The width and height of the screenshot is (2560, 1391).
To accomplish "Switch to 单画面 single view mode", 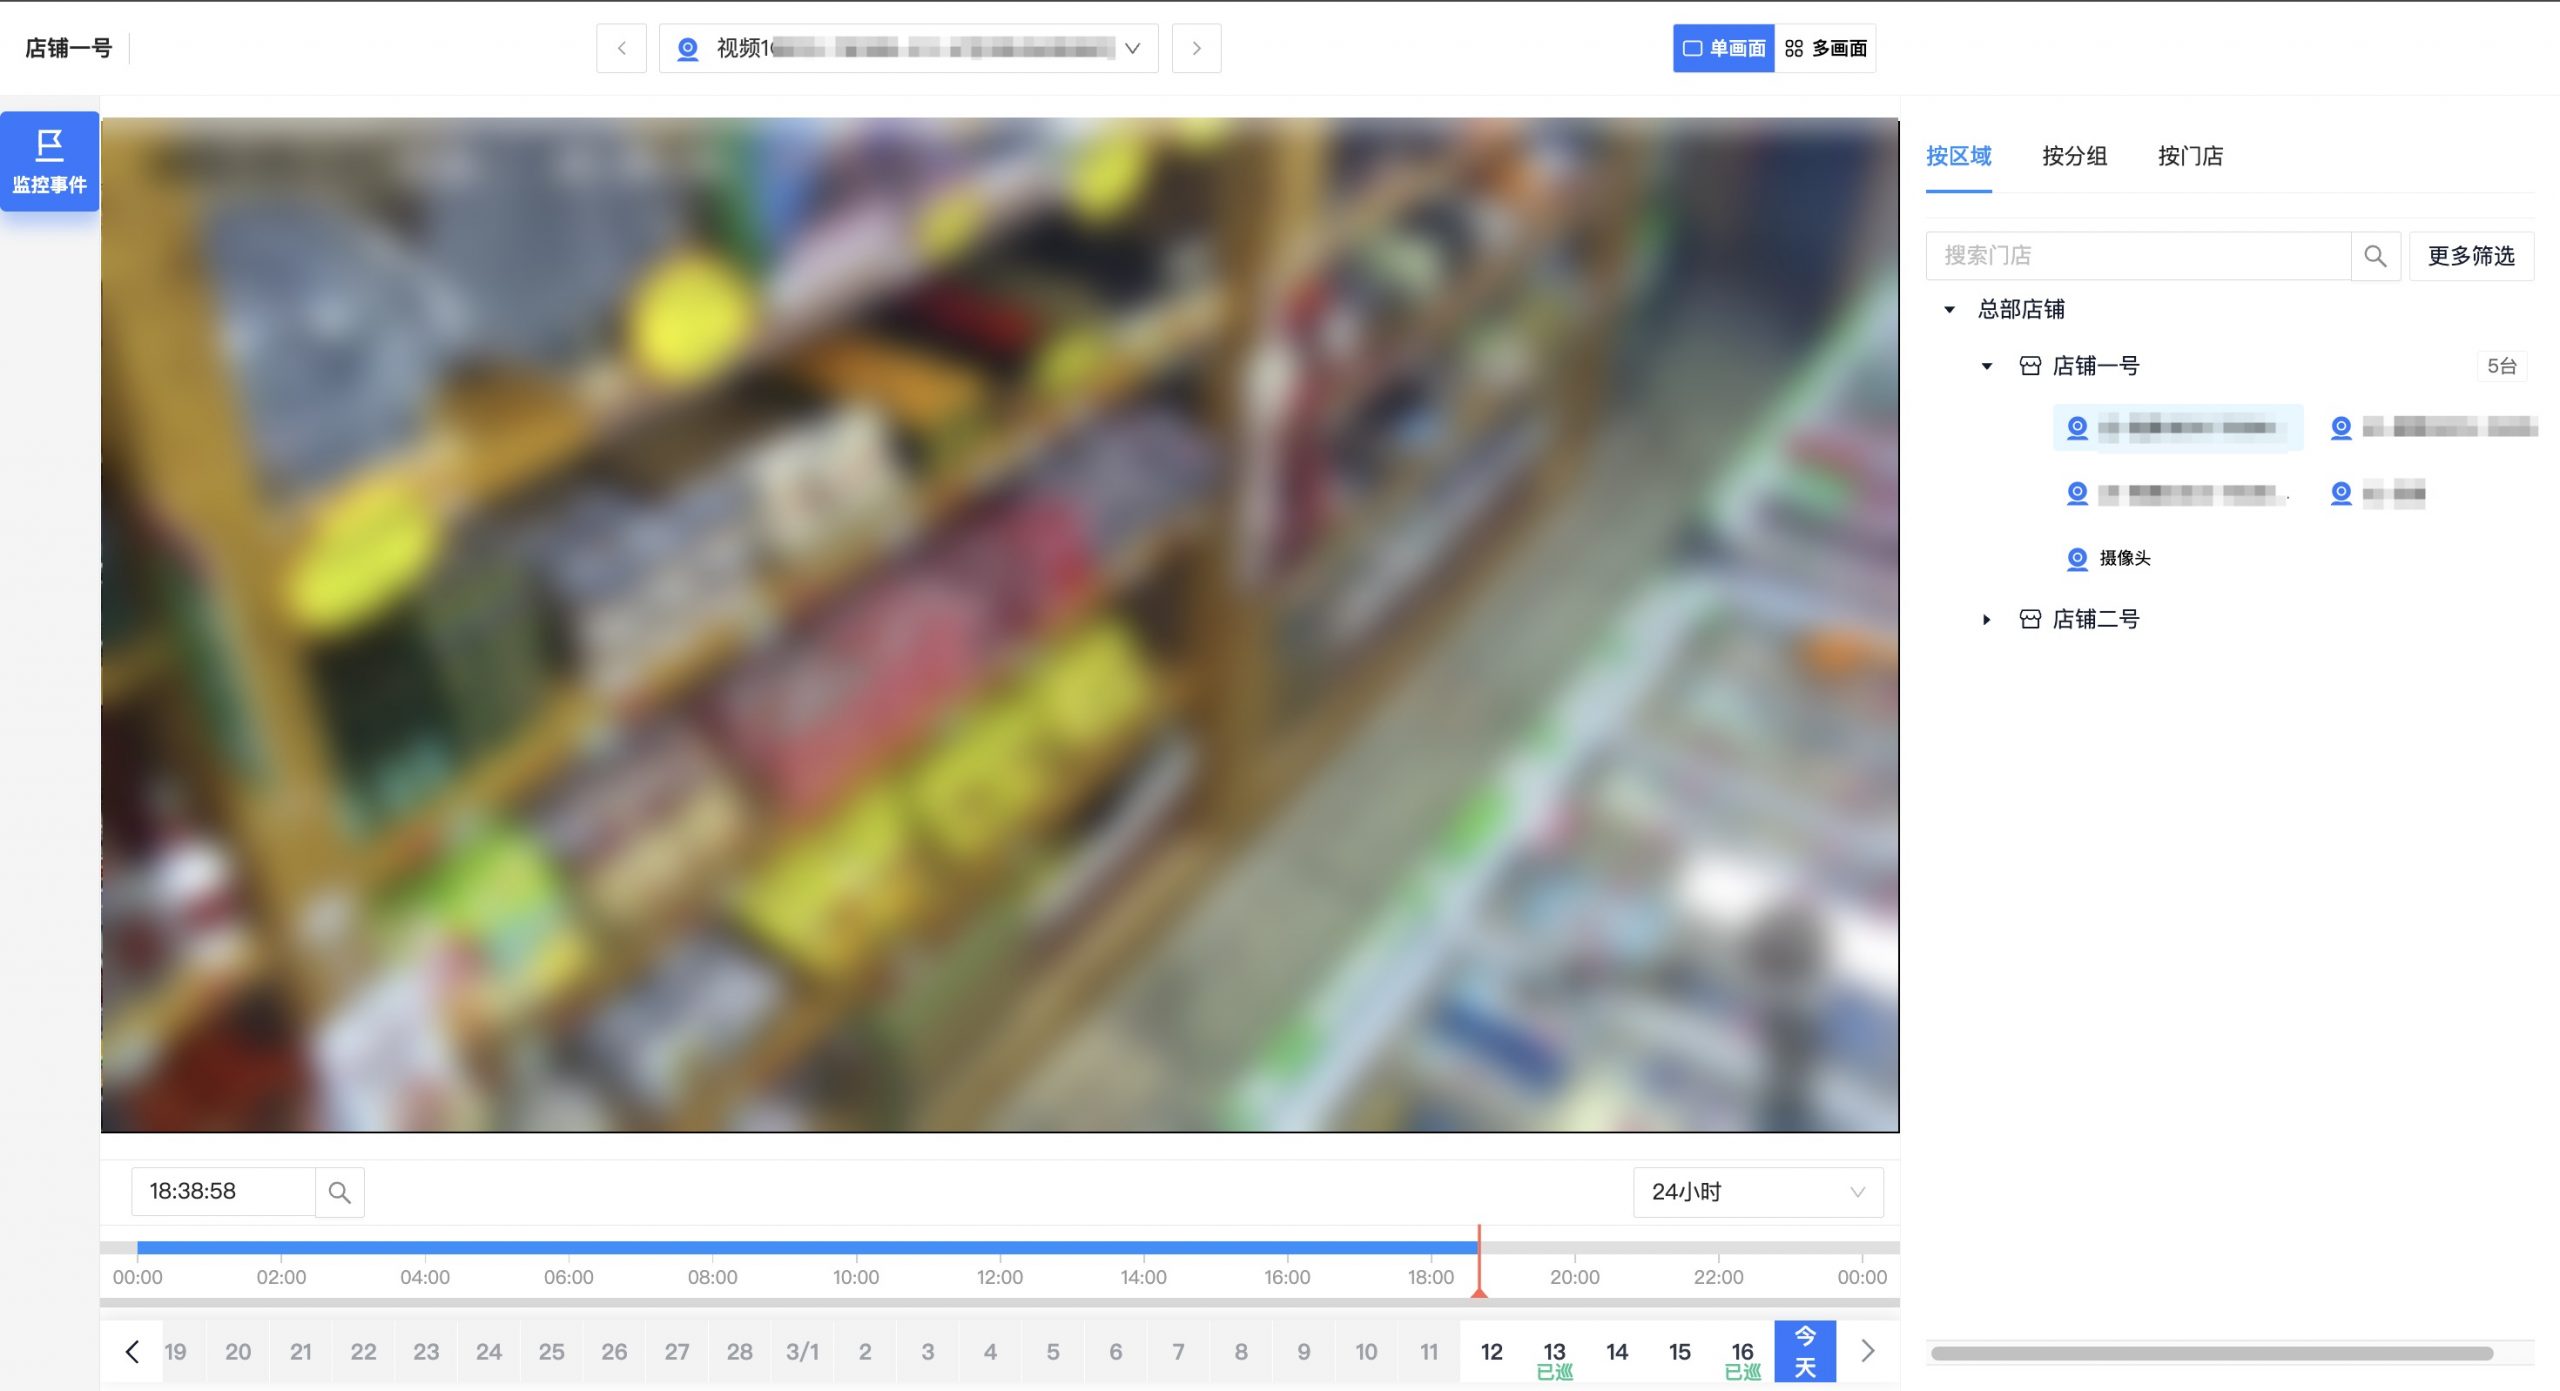I will [x=1723, y=48].
